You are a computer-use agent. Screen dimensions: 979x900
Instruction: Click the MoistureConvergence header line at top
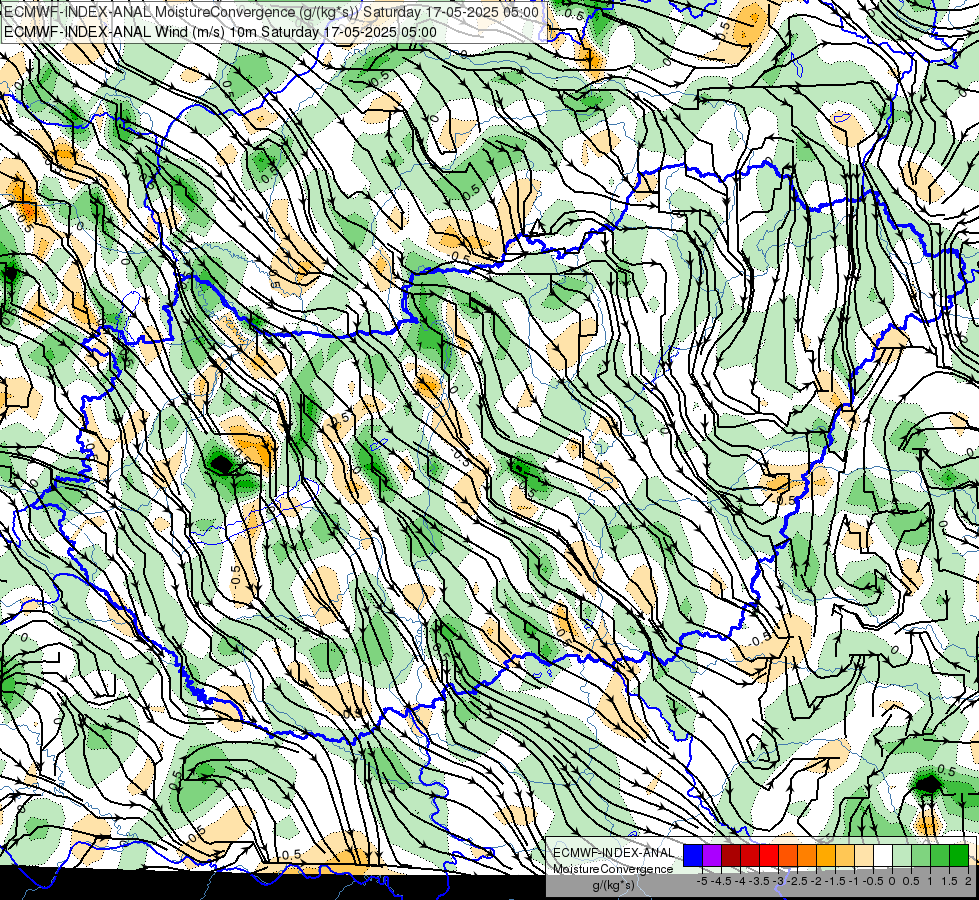point(271,12)
